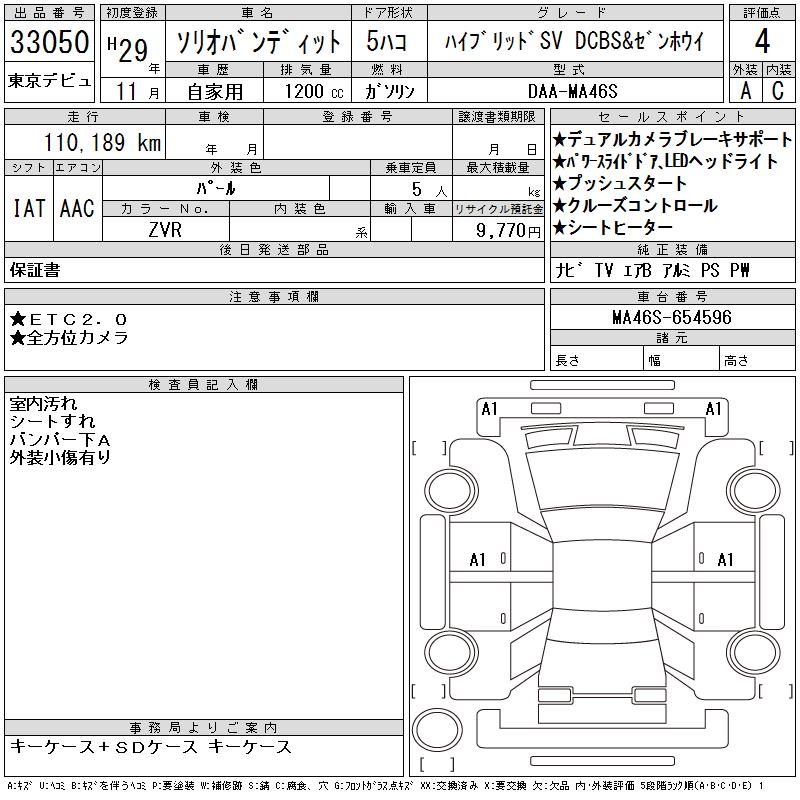Select inspector note 外装小傷有り

tap(60, 458)
